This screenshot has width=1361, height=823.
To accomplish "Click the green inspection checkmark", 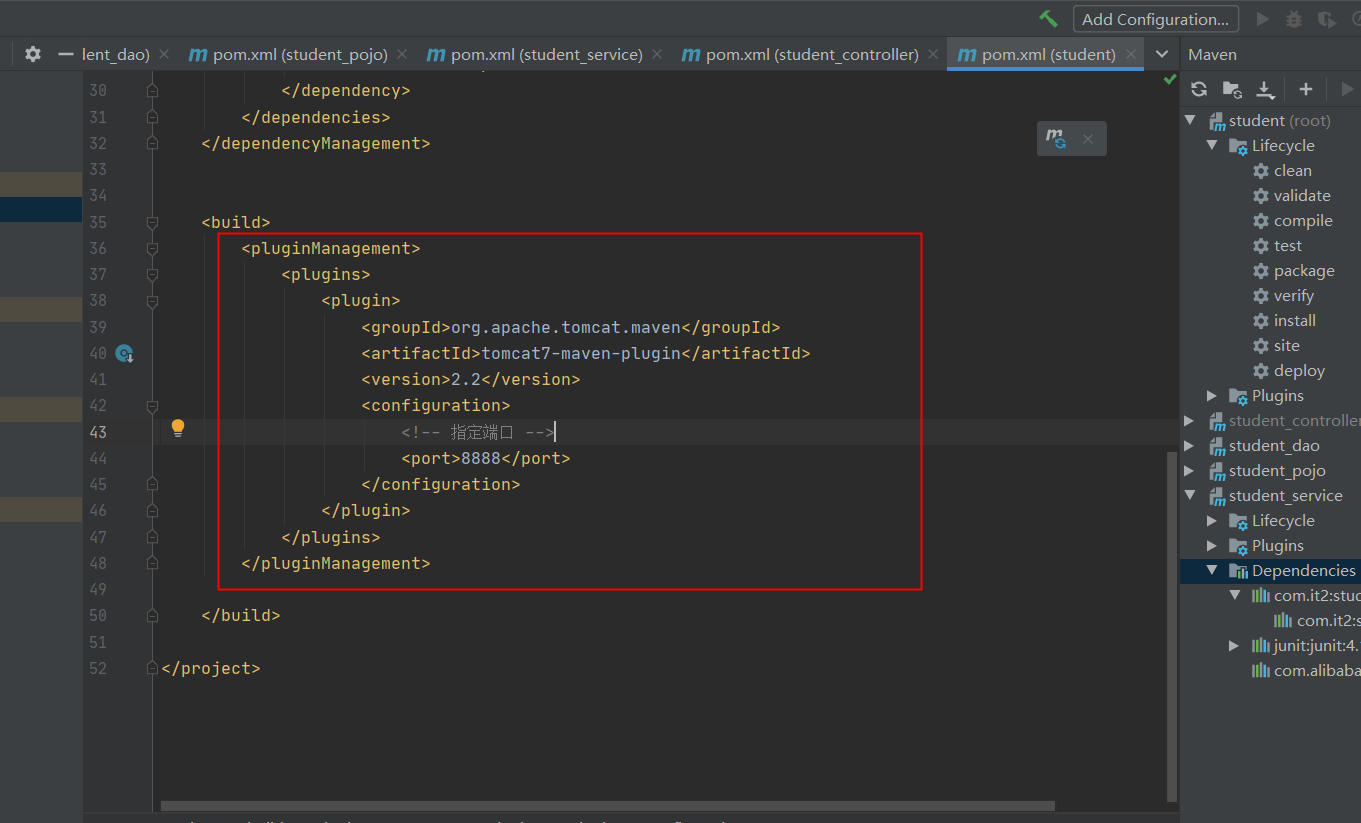I will click(x=1169, y=79).
